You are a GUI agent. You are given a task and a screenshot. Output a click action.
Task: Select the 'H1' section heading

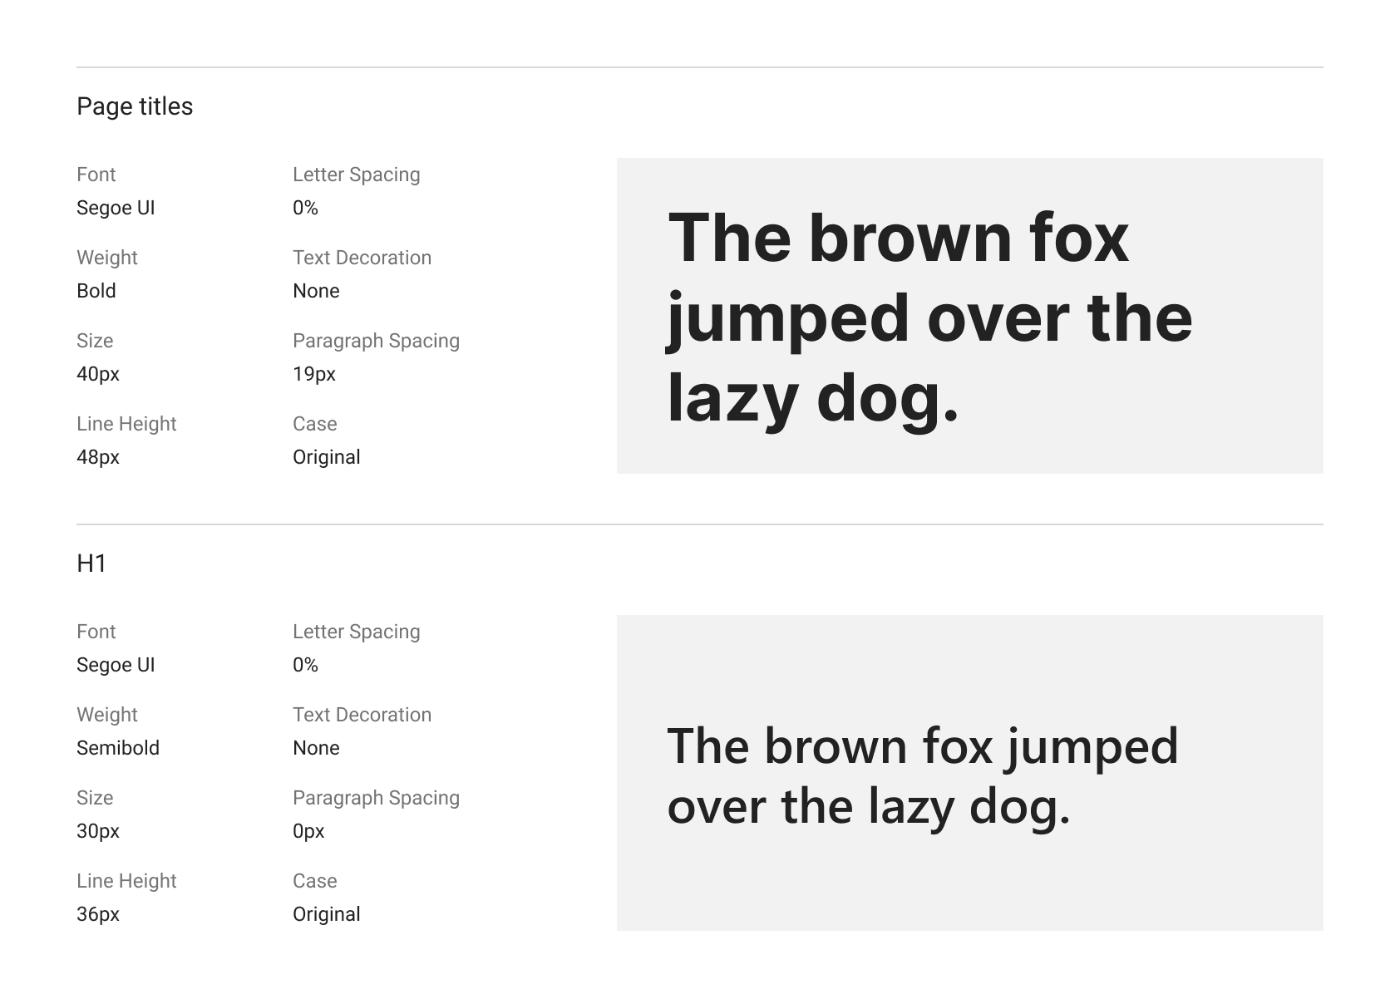91,563
